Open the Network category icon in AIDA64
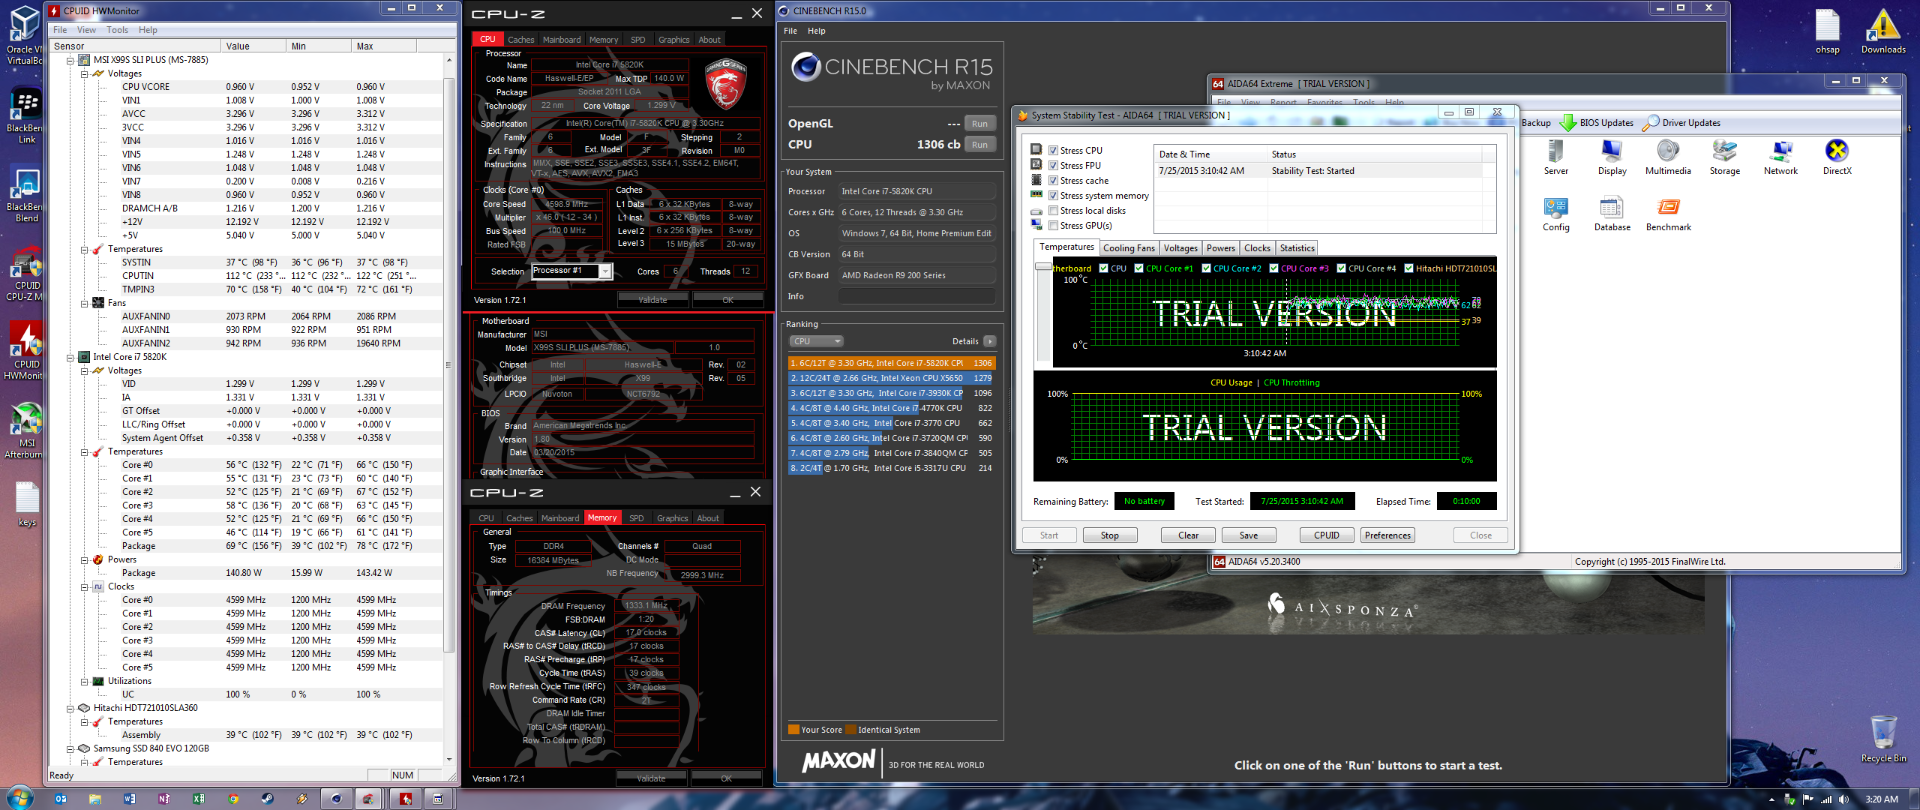 [x=1781, y=157]
